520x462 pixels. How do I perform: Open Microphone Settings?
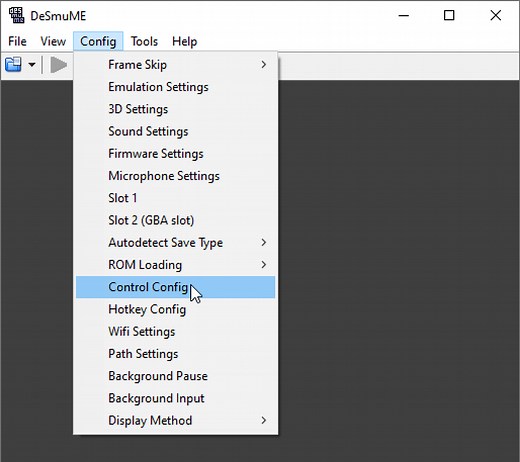(175, 176)
